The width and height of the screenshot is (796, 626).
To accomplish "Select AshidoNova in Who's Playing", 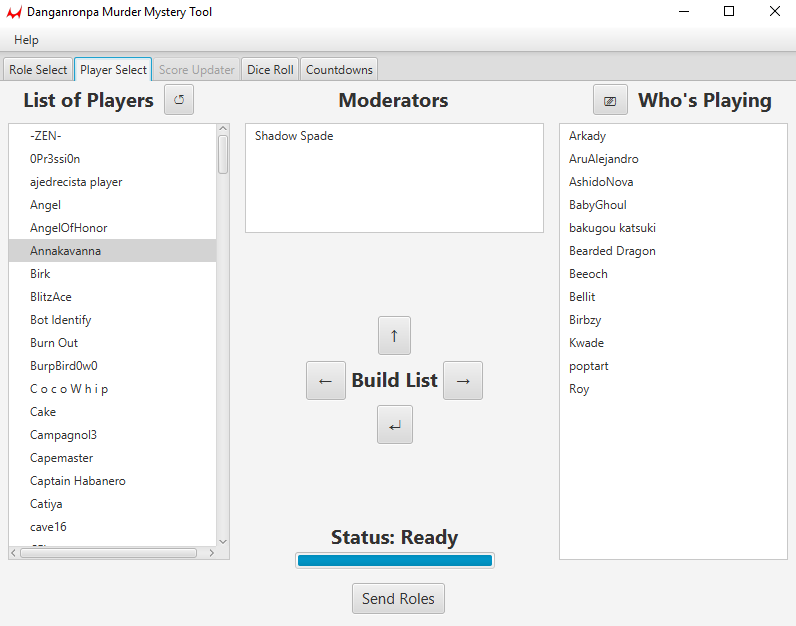I will click(673, 182).
